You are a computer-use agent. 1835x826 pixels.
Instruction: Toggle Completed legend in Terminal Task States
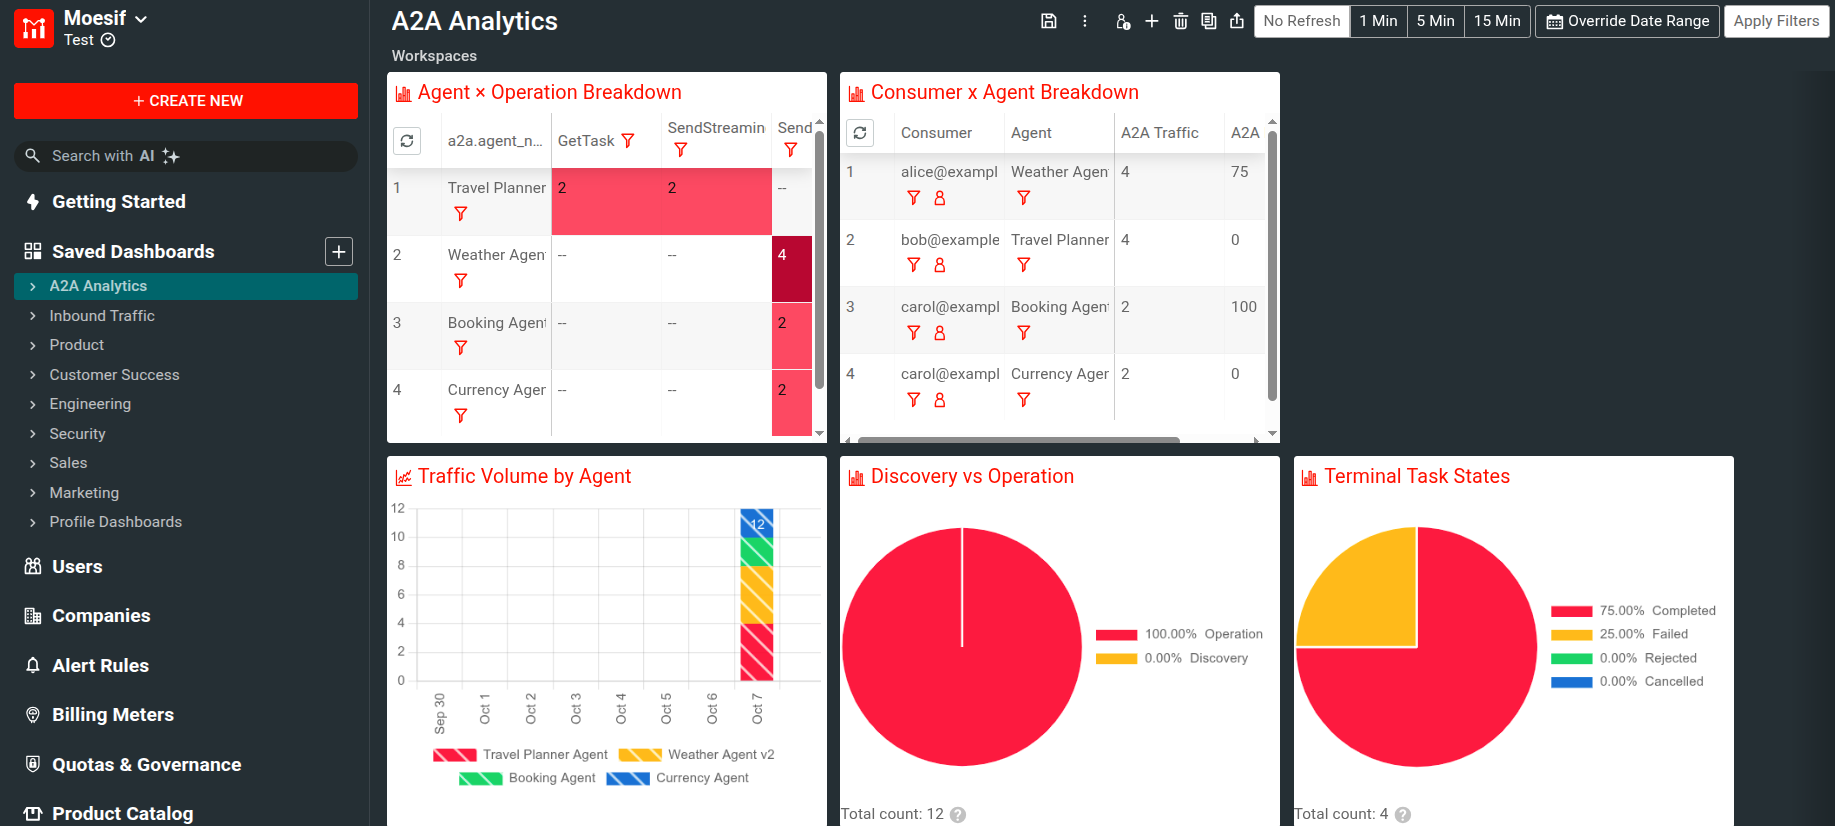point(1633,611)
